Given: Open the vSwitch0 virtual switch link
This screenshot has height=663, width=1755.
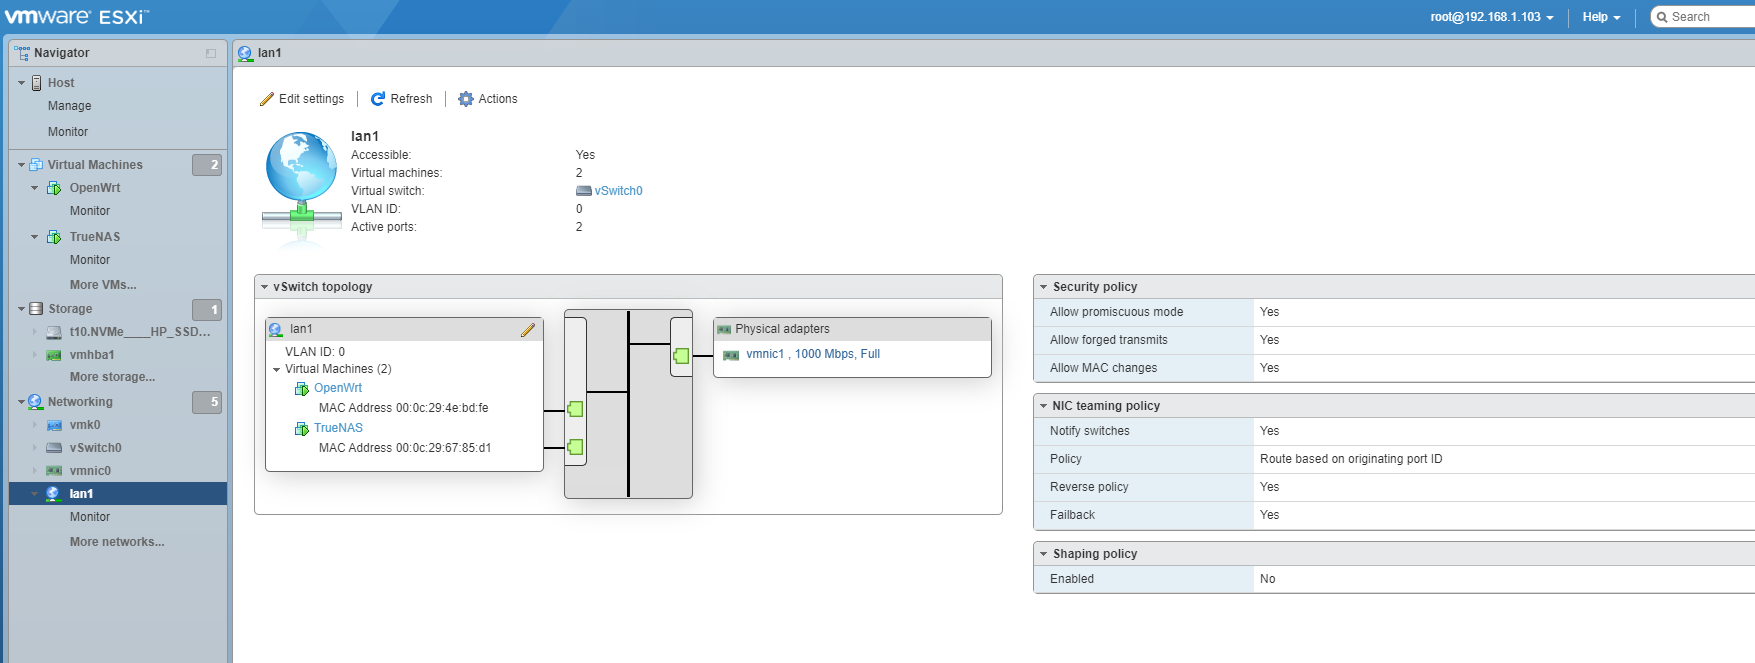Looking at the screenshot, I should click(x=618, y=191).
